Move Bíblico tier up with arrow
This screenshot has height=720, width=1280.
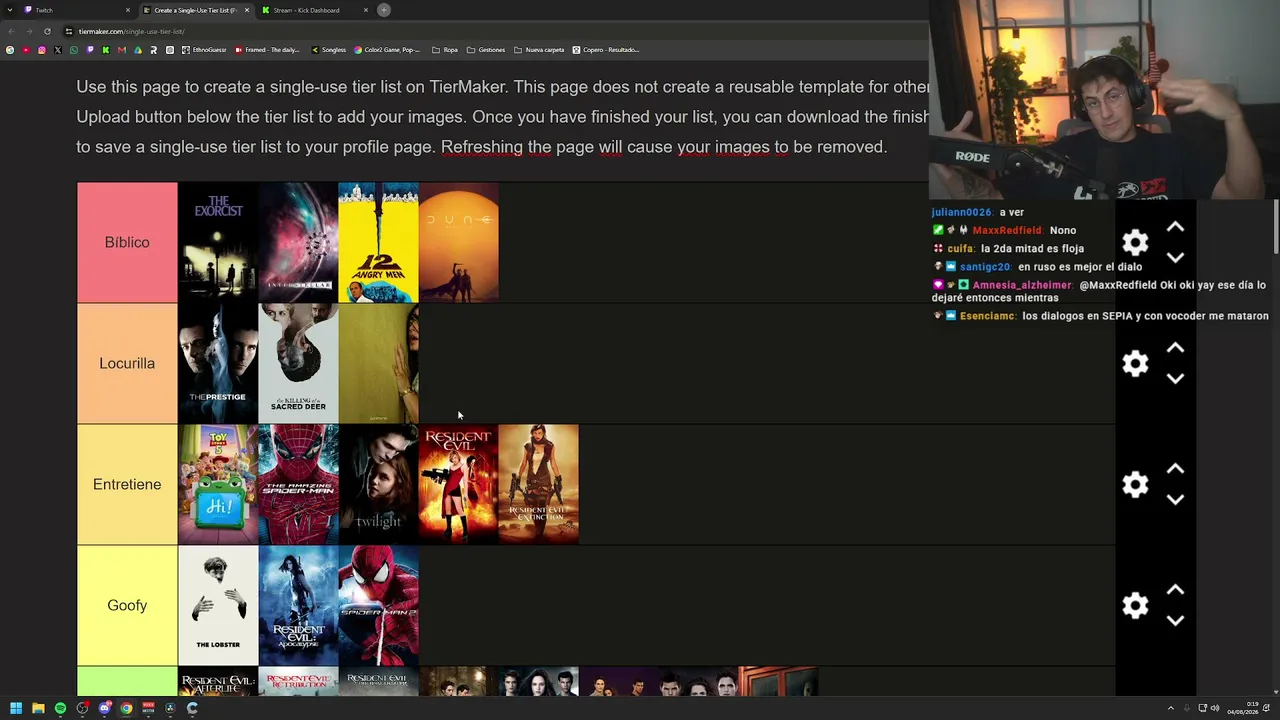click(1175, 228)
